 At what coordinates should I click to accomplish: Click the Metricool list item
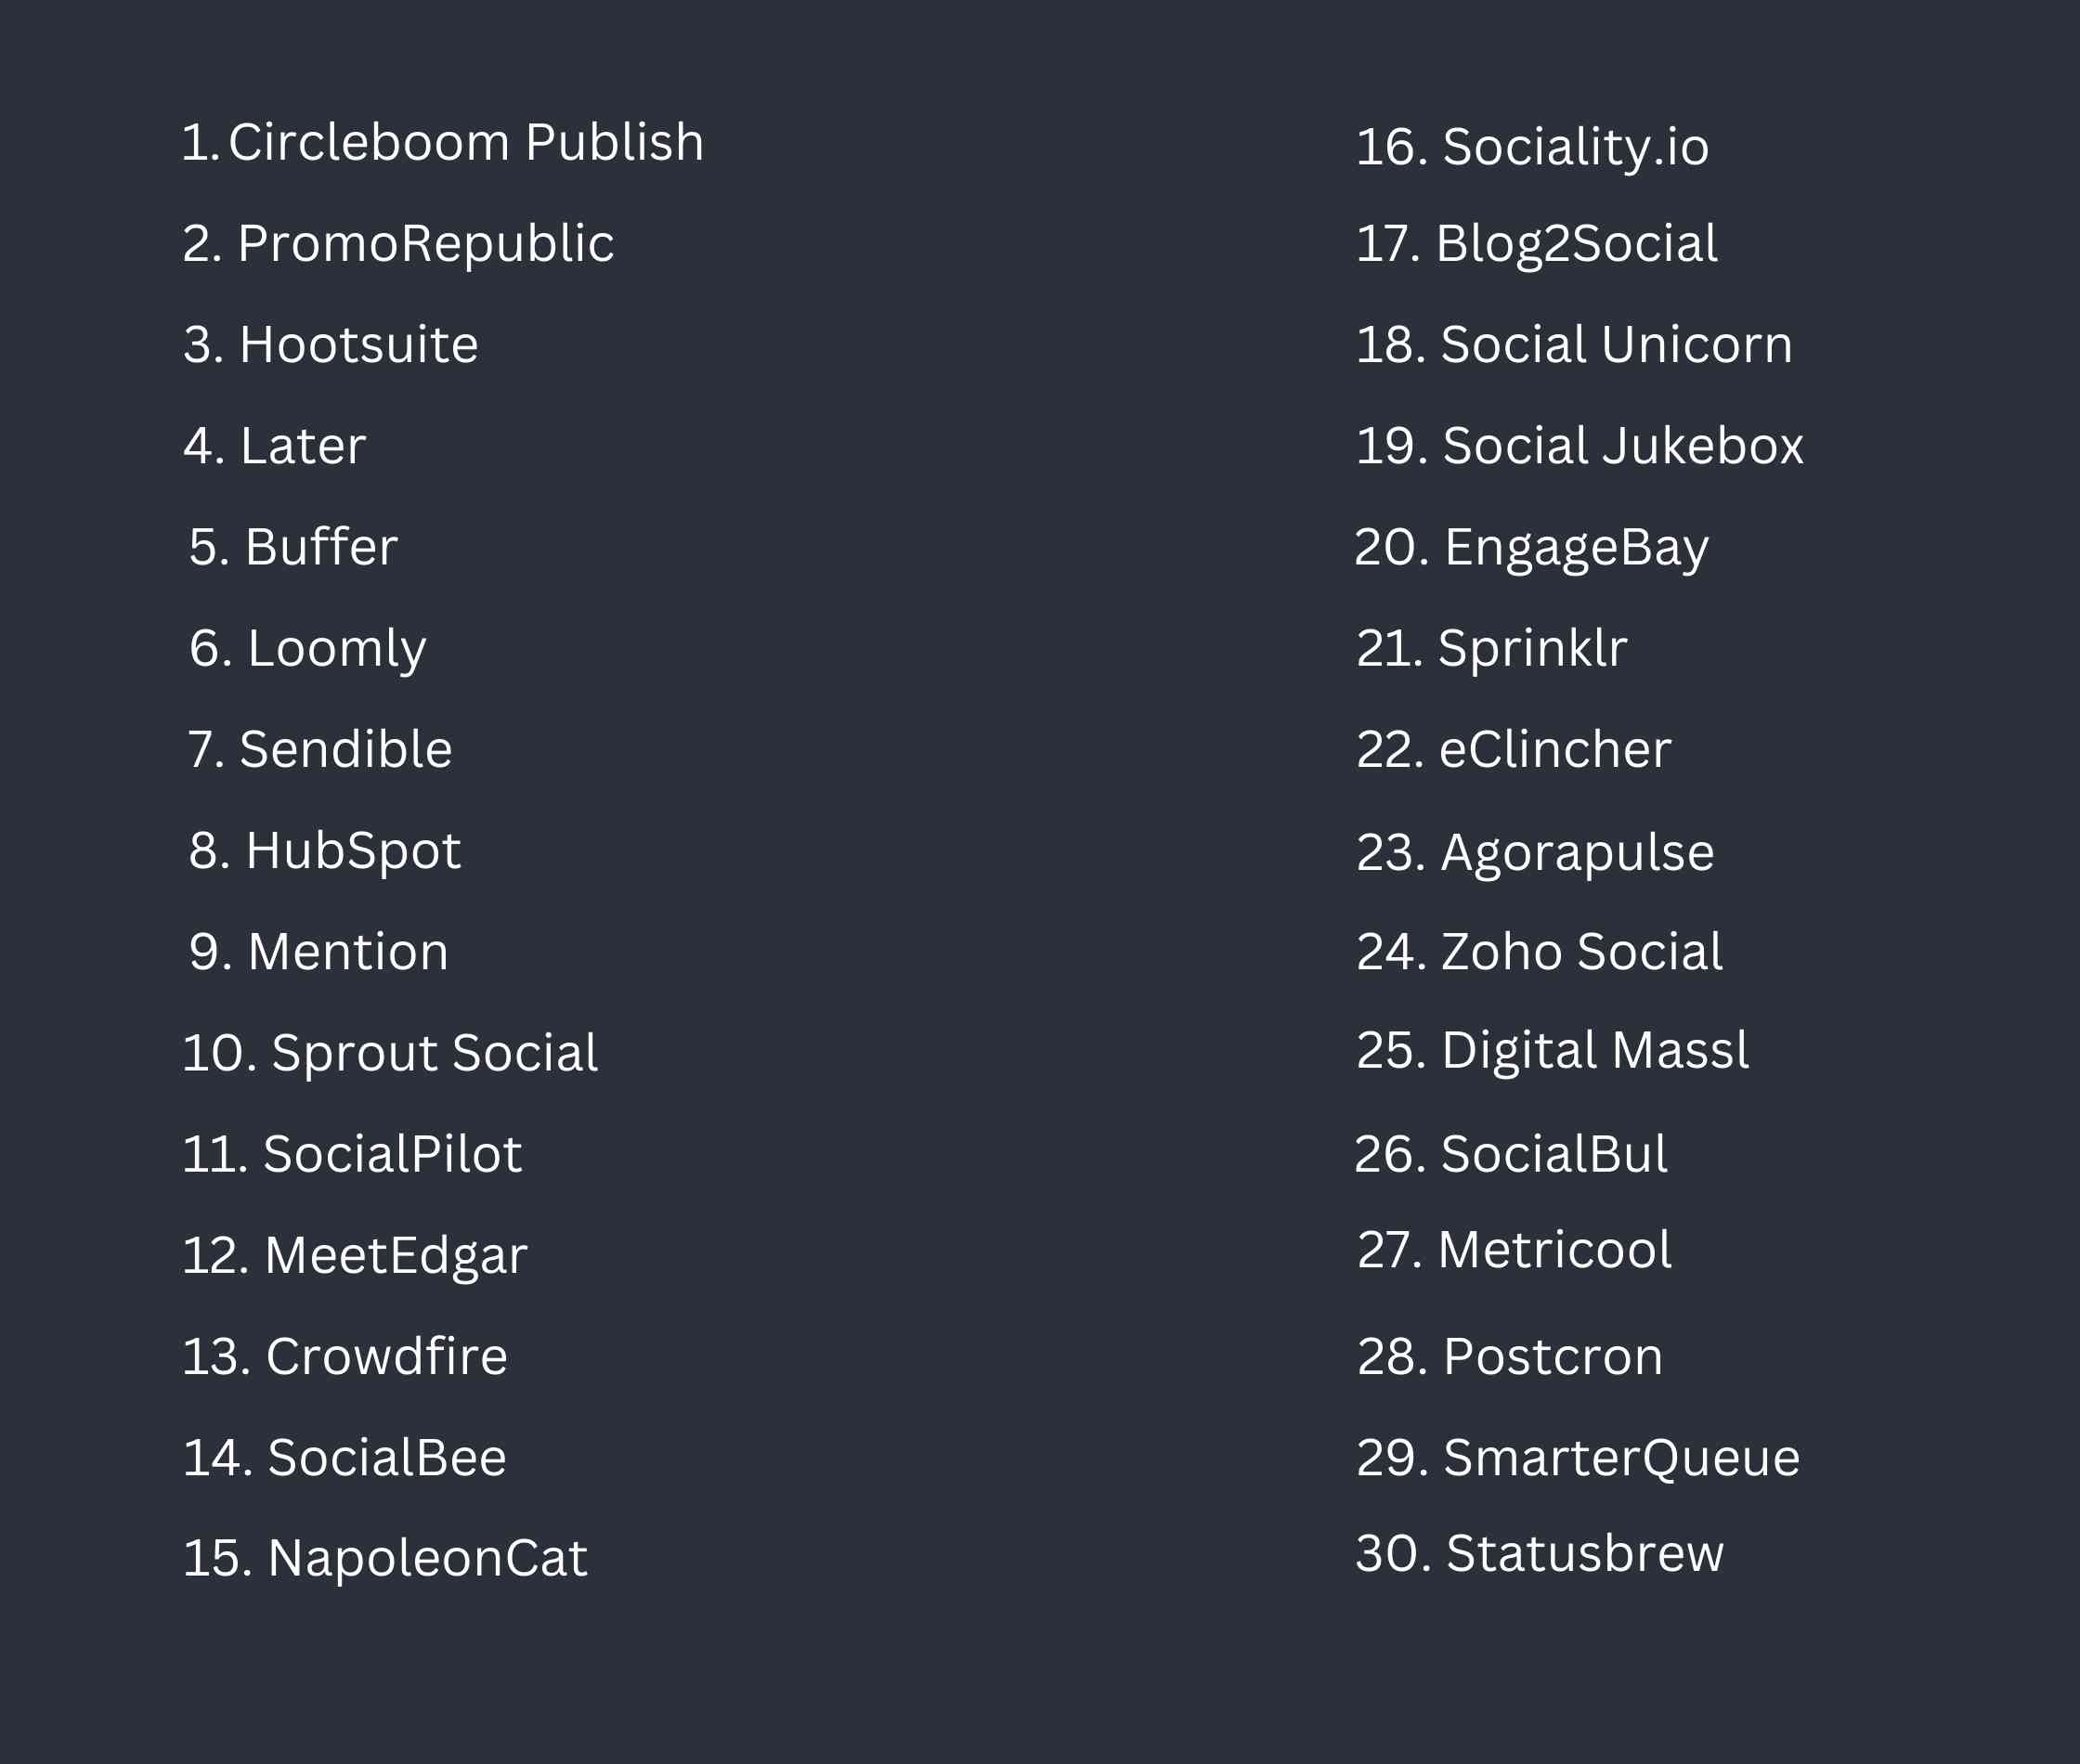click(1514, 1250)
